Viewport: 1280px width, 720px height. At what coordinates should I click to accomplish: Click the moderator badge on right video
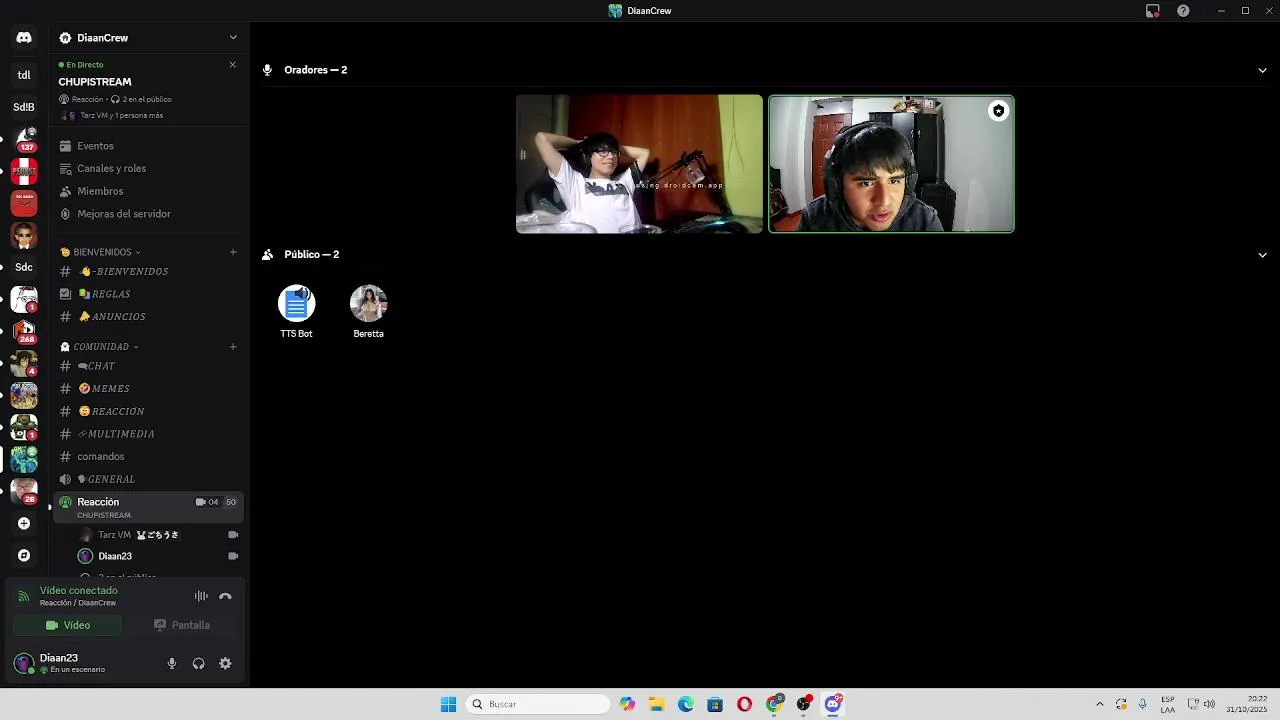click(x=998, y=111)
